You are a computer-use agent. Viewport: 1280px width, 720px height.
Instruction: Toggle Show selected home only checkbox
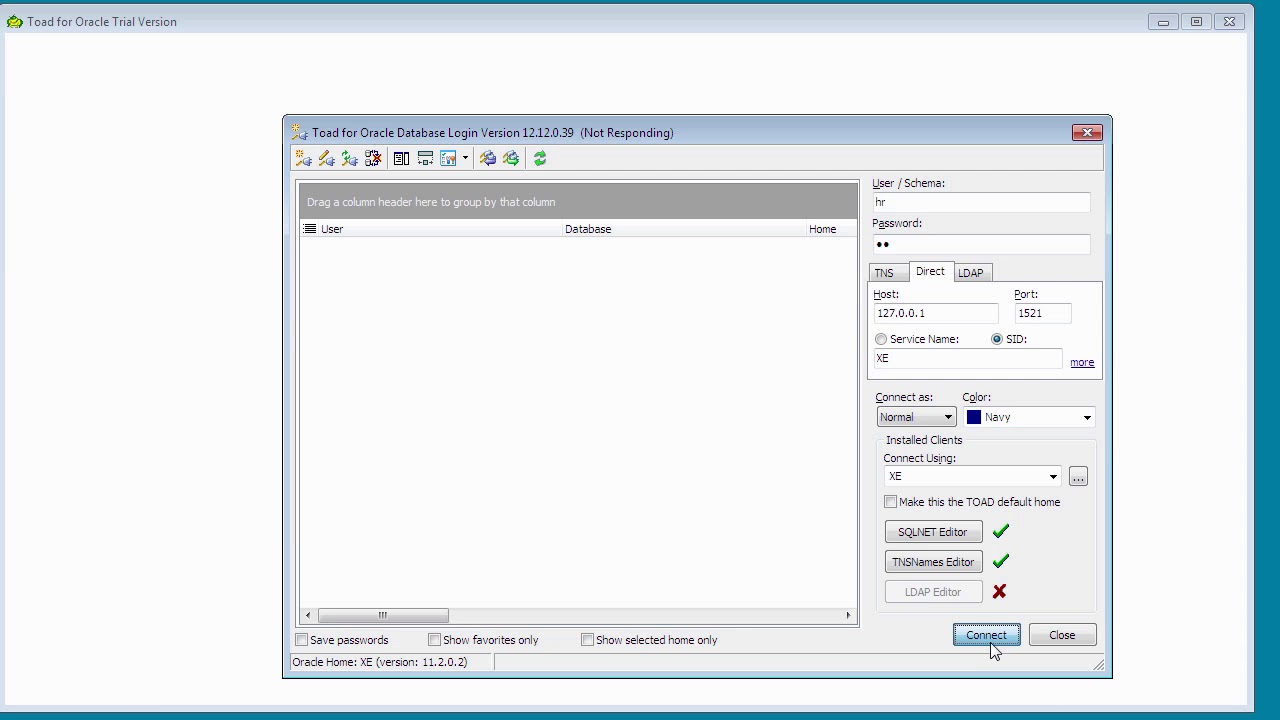click(x=588, y=640)
